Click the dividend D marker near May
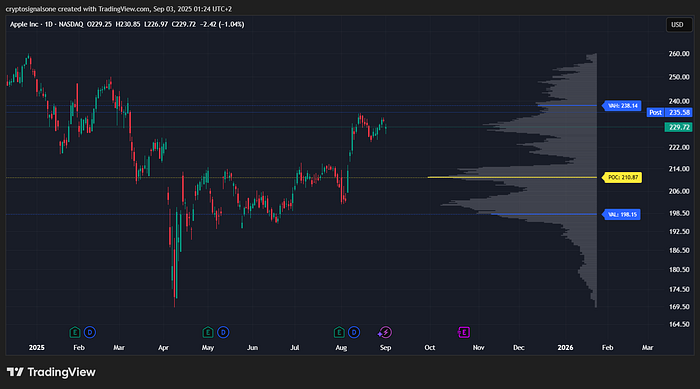The height and width of the screenshot is (389, 700). tap(223, 332)
